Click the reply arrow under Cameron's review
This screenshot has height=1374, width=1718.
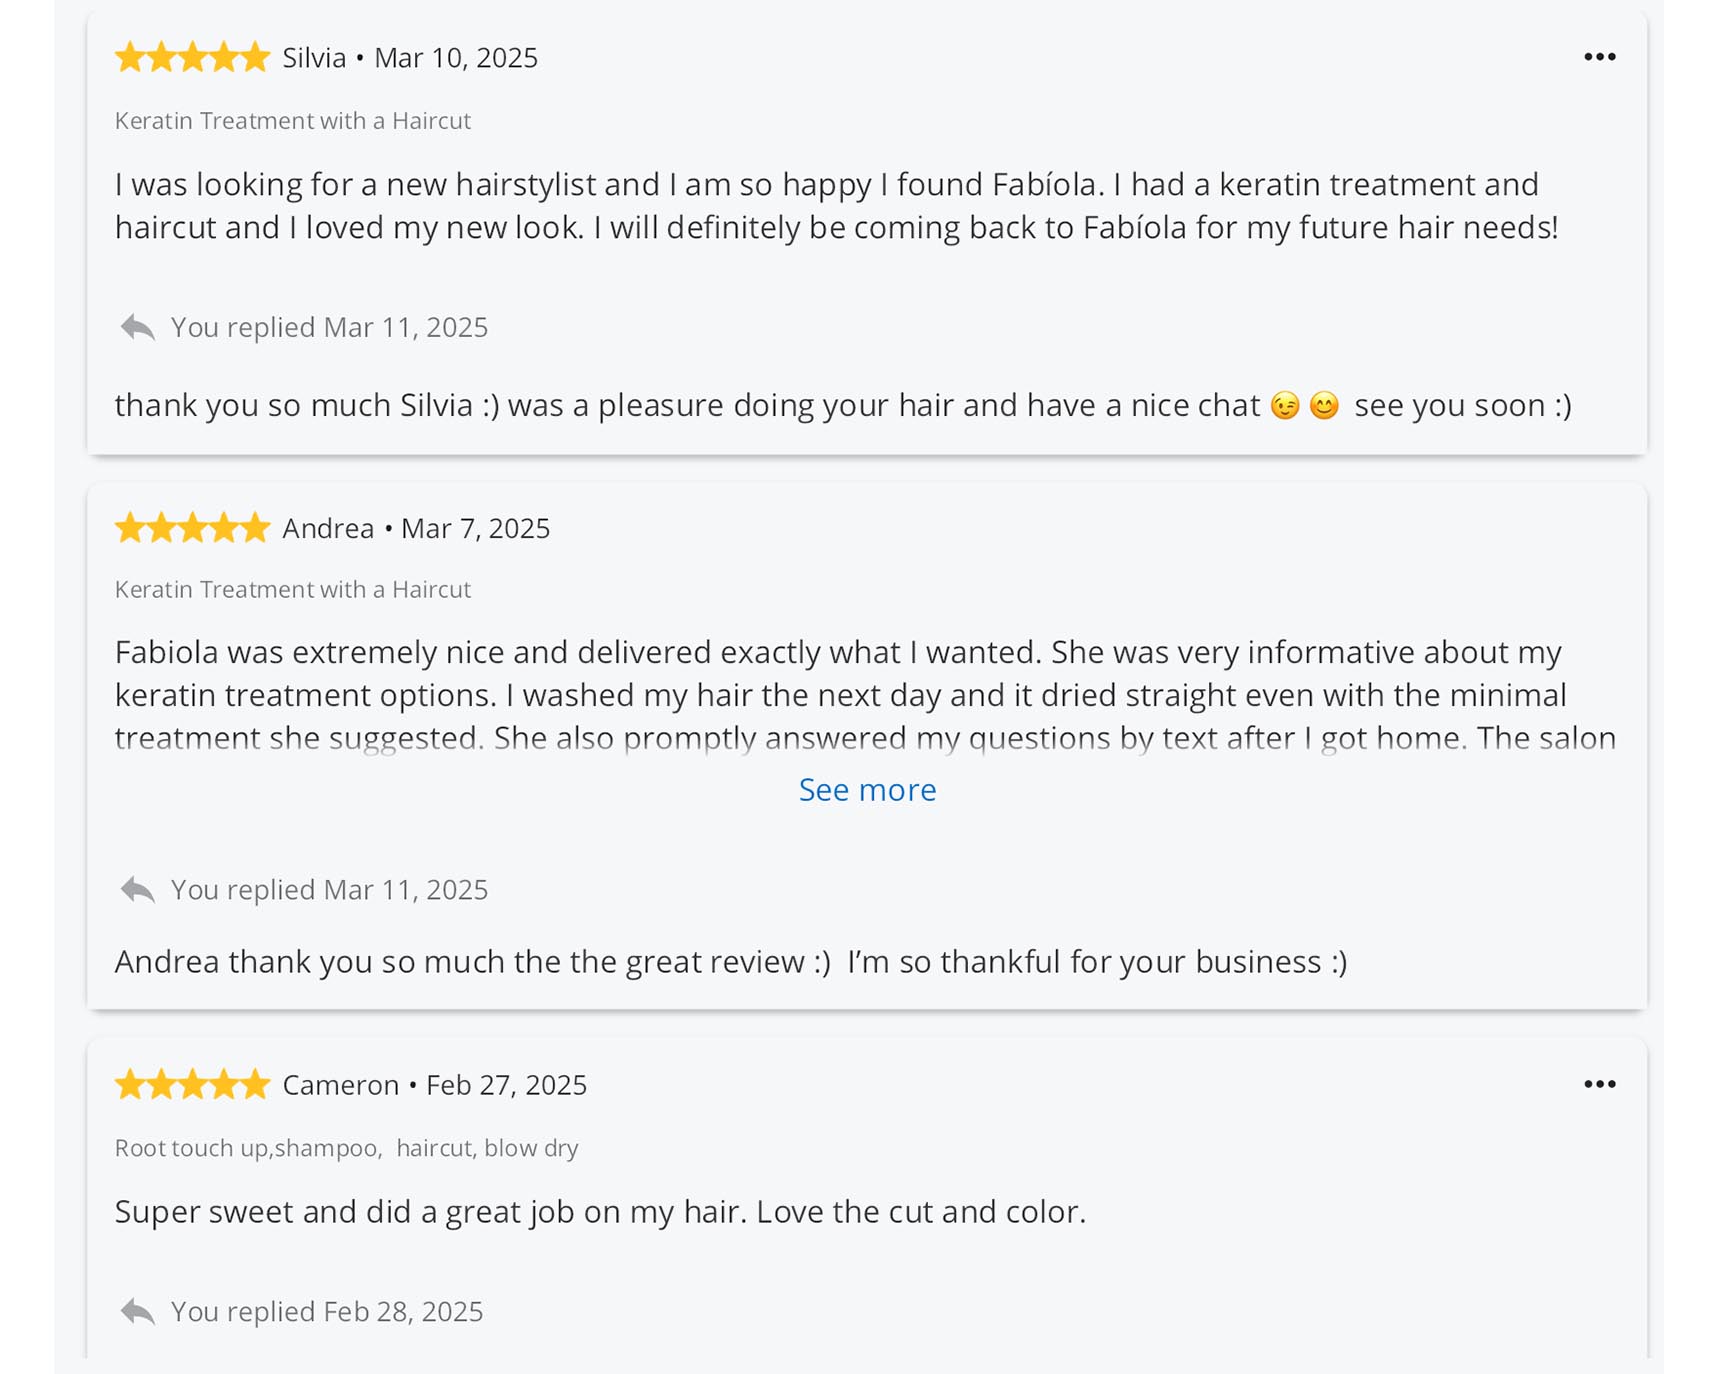(137, 1311)
